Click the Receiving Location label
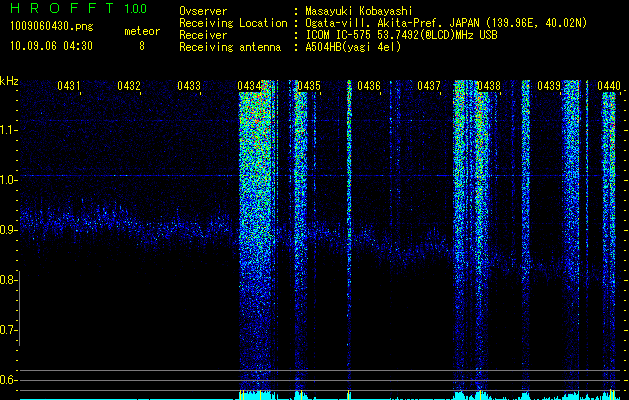629x400 pixels. click(x=233, y=23)
